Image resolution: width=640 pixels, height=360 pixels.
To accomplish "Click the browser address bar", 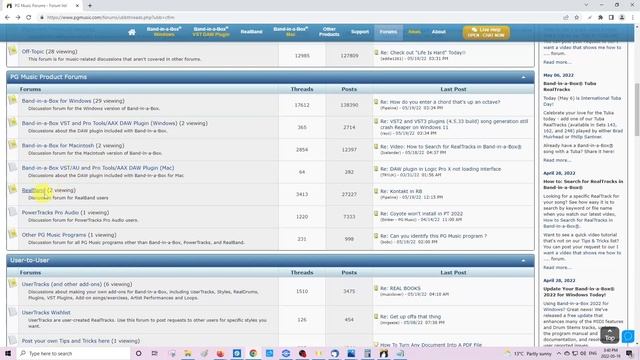I will (302, 18).
